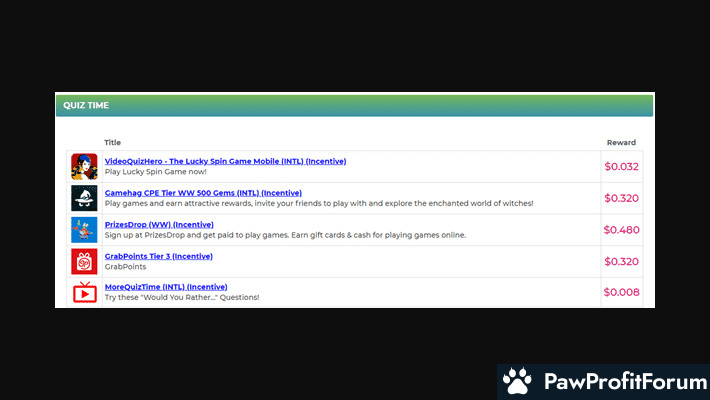Click the $0.480 reward for PrizesDrop
Screen dimensions: 710x400
tap(621, 230)
